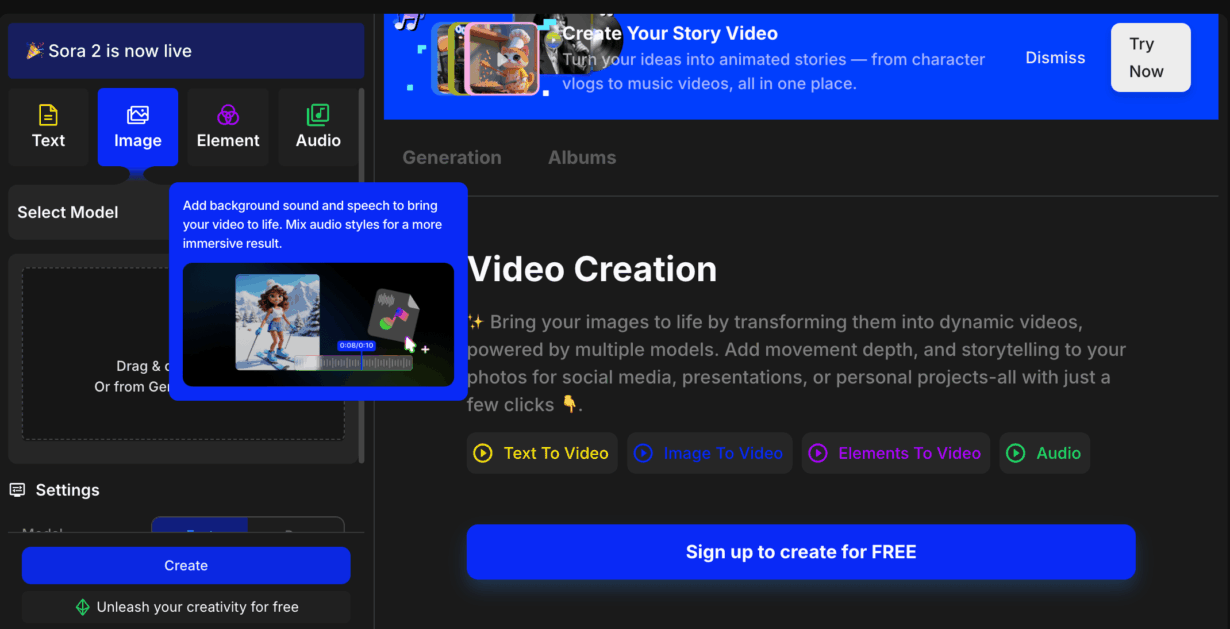Open the Generation tab
The width and height of the screenshot is (1230, 629).
452,157
